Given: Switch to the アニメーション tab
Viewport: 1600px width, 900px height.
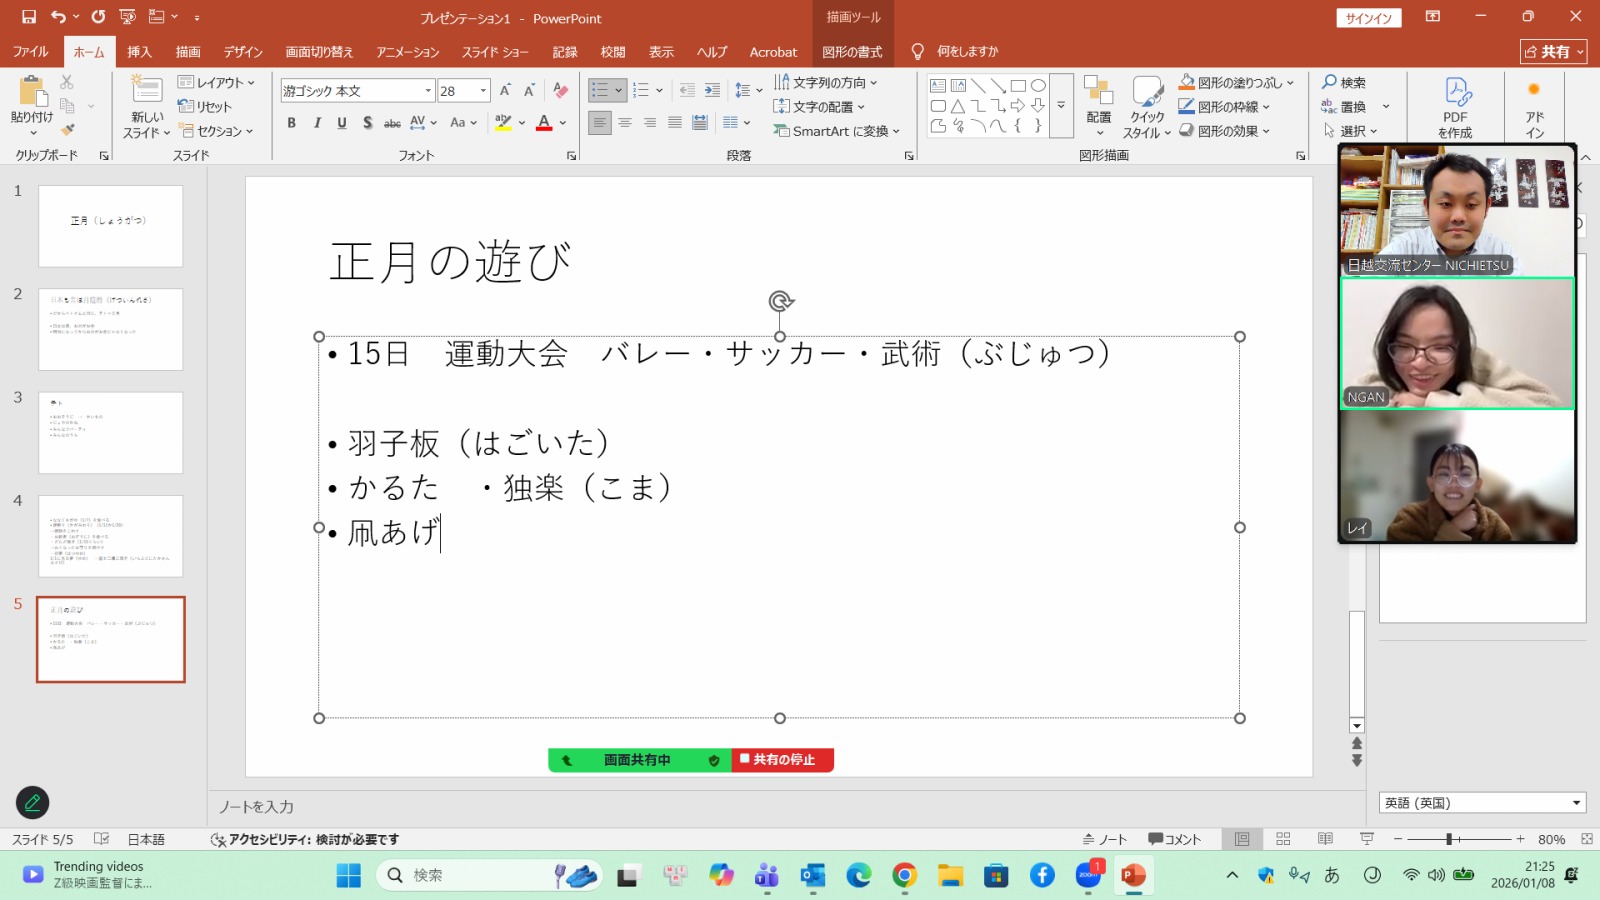Looking at the screenshot, I should [x=407, y=52].
